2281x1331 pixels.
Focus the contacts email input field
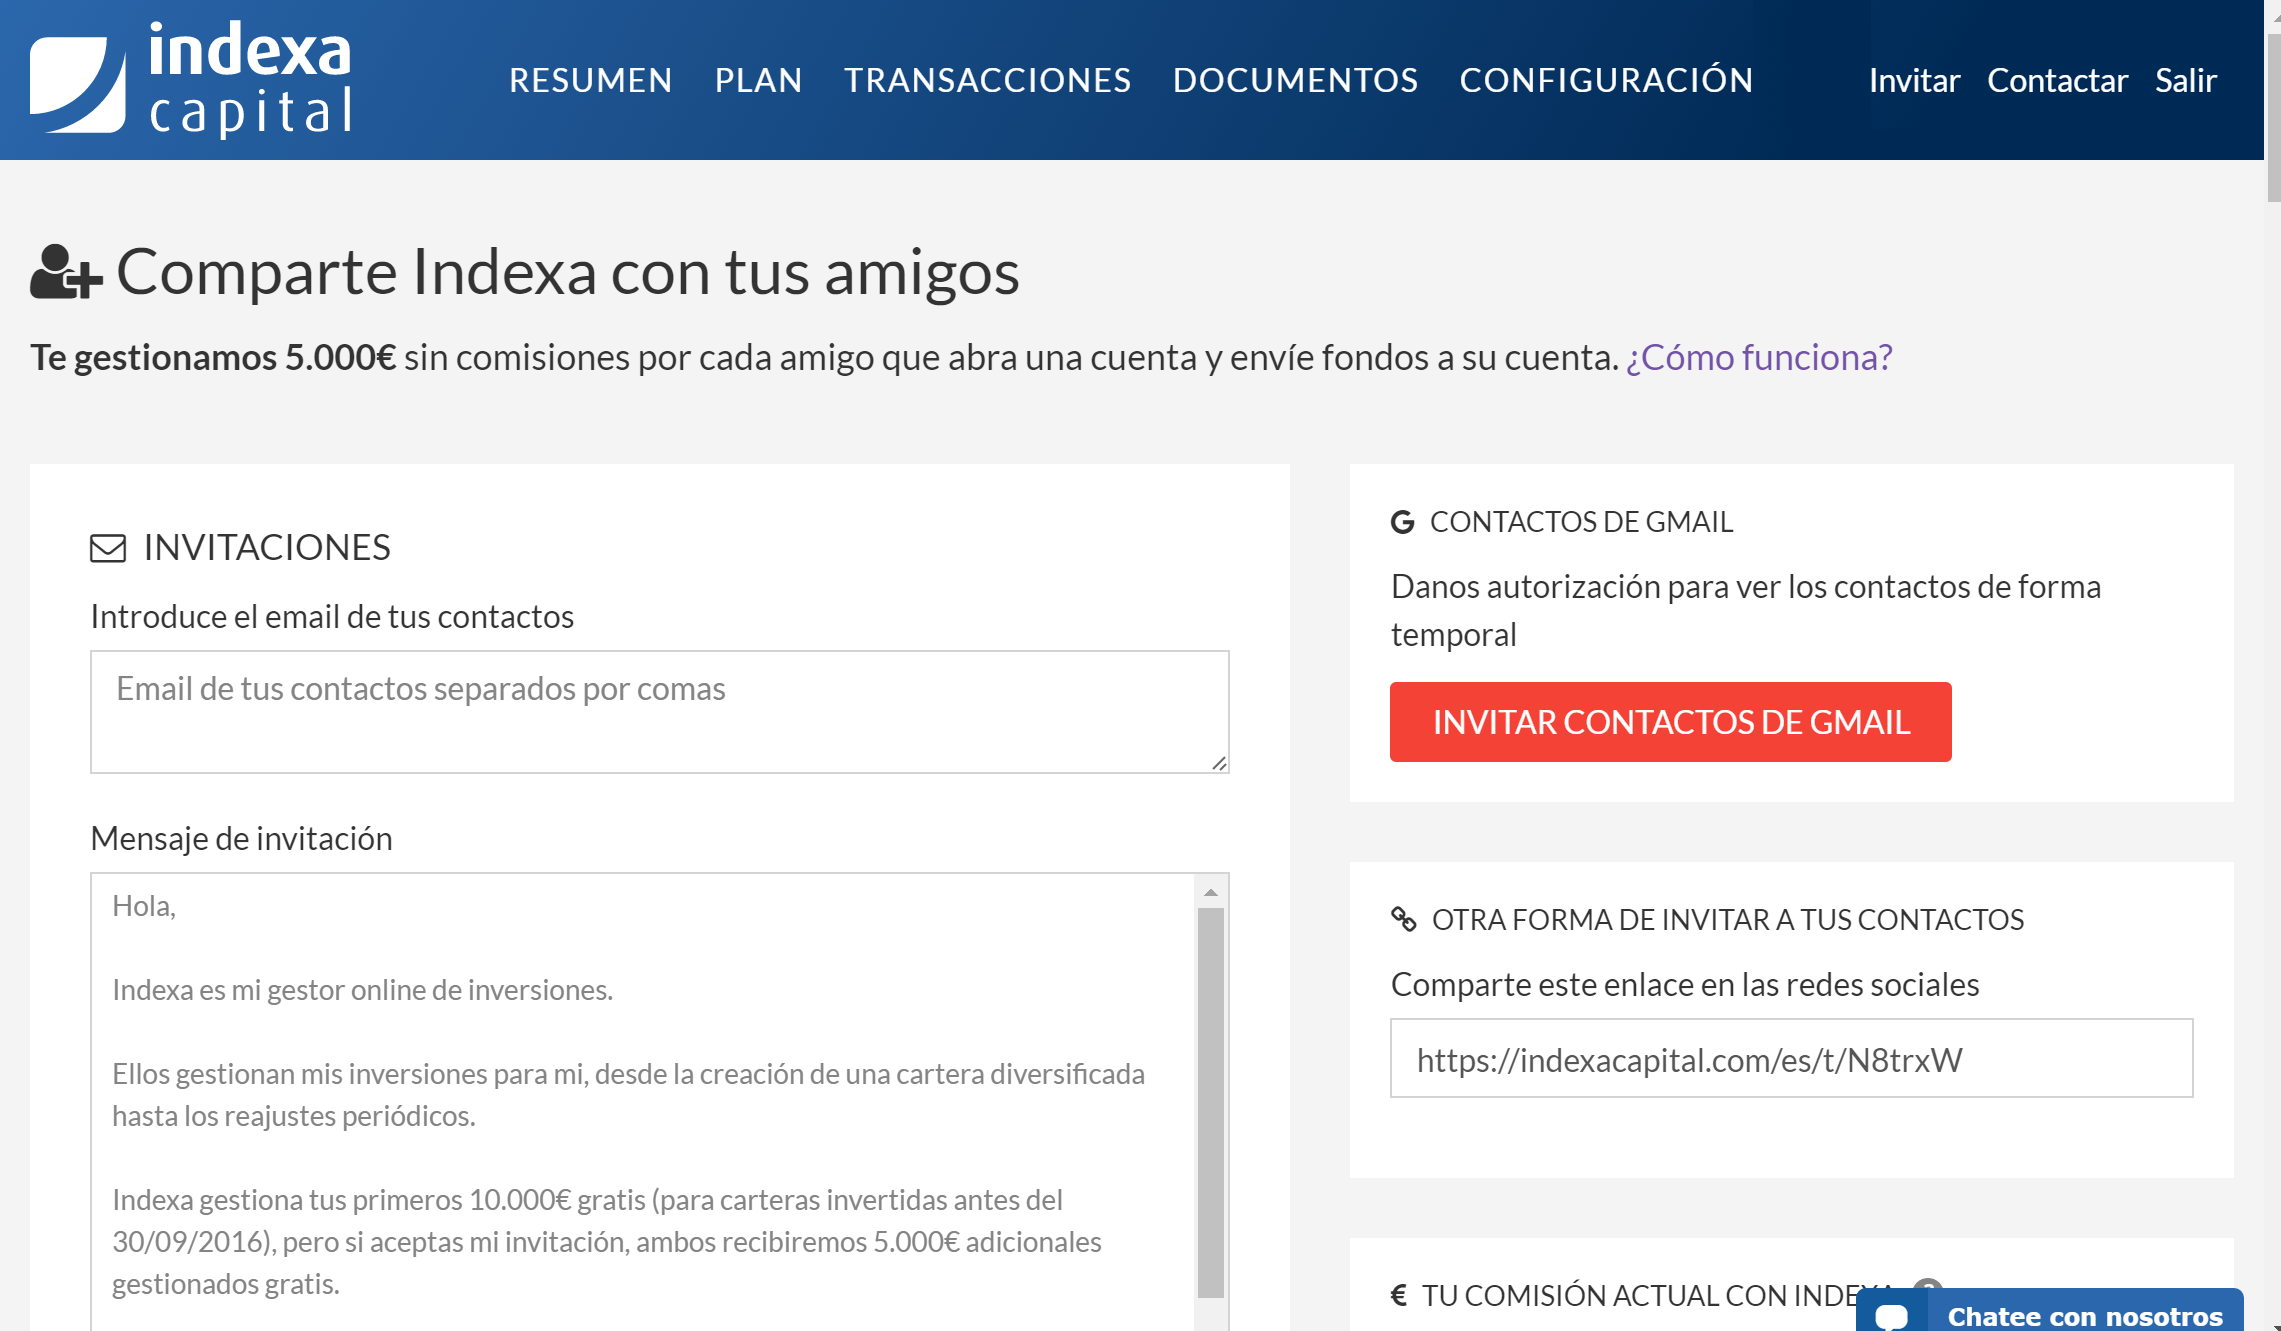point(659,711)
